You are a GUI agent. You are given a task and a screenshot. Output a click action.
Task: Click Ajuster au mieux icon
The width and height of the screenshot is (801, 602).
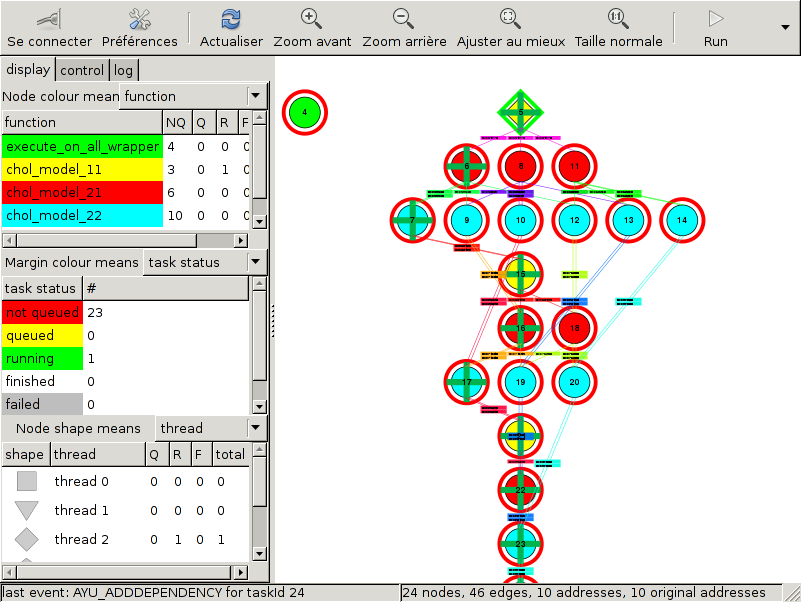(x=510, y=18)
